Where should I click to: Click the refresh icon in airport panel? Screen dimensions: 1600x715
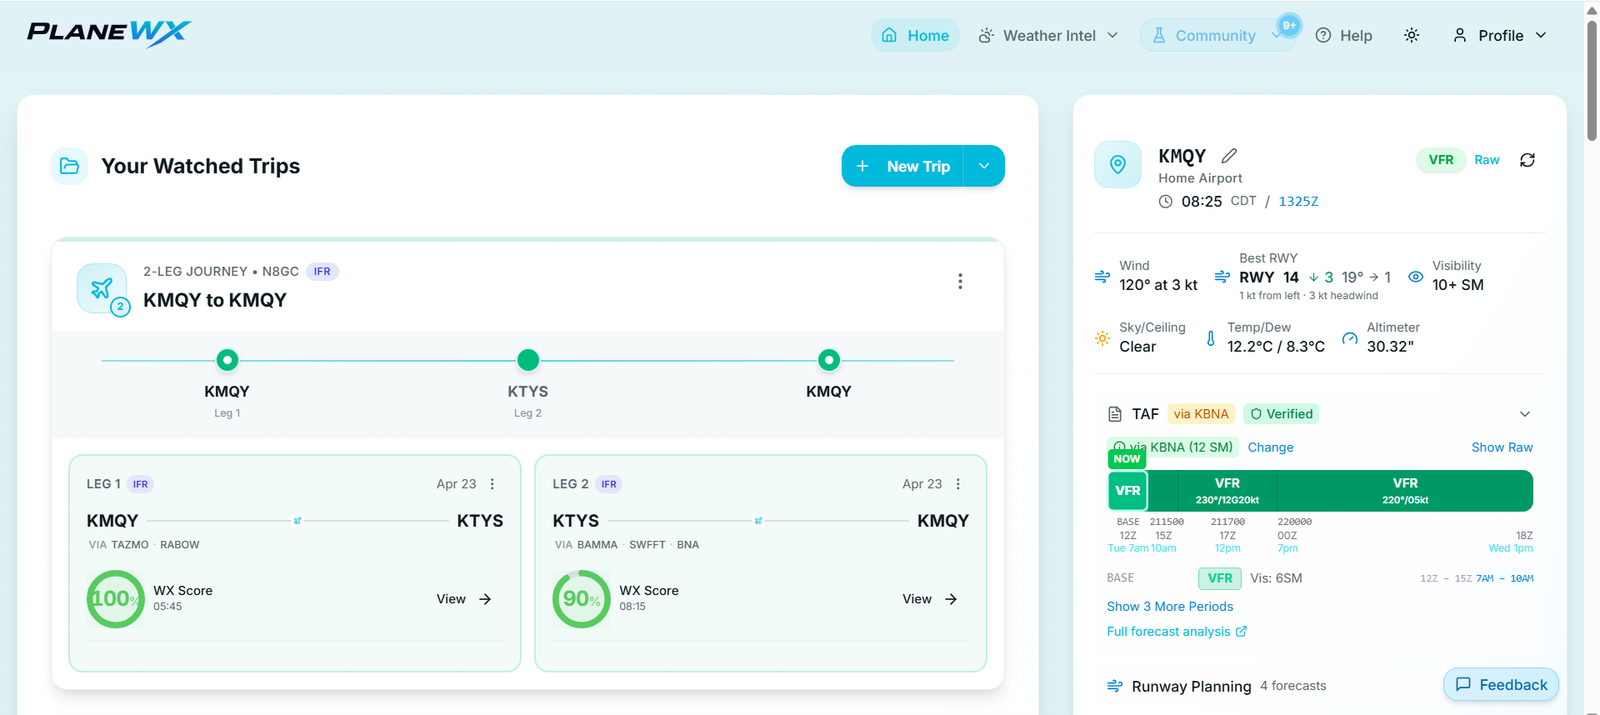tap(1527, 160)
